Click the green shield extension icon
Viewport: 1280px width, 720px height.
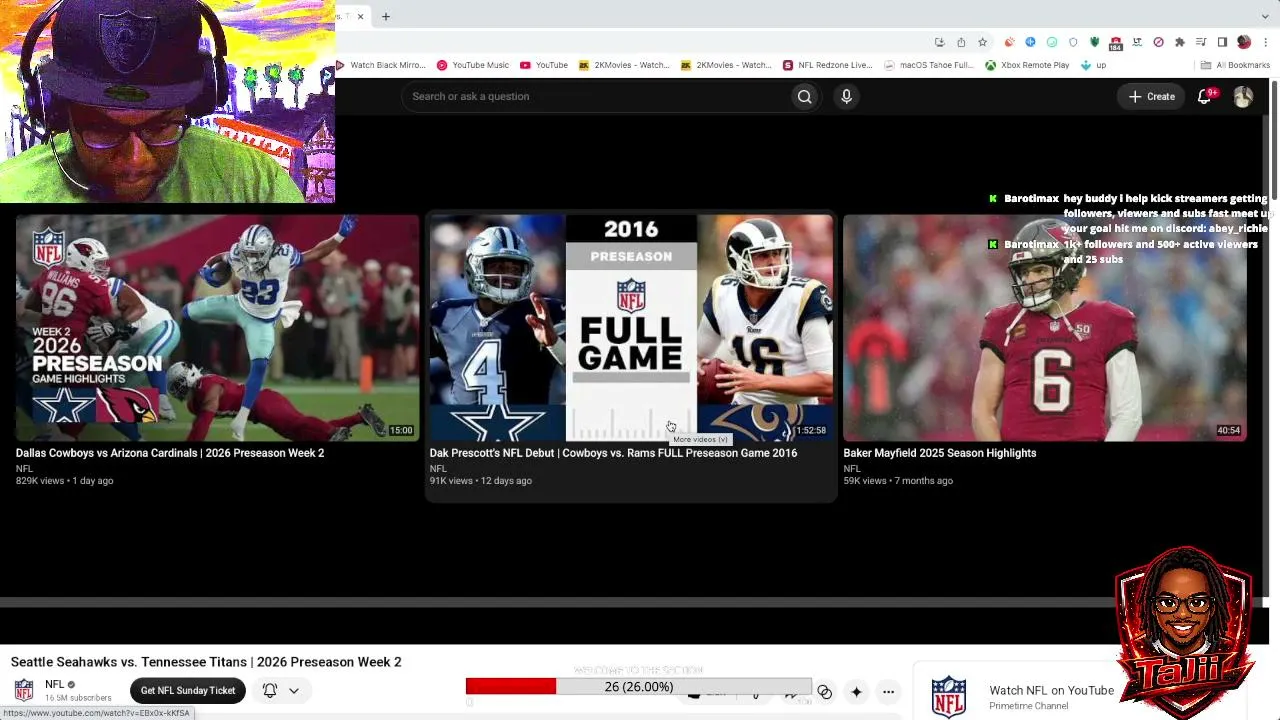1095,42
